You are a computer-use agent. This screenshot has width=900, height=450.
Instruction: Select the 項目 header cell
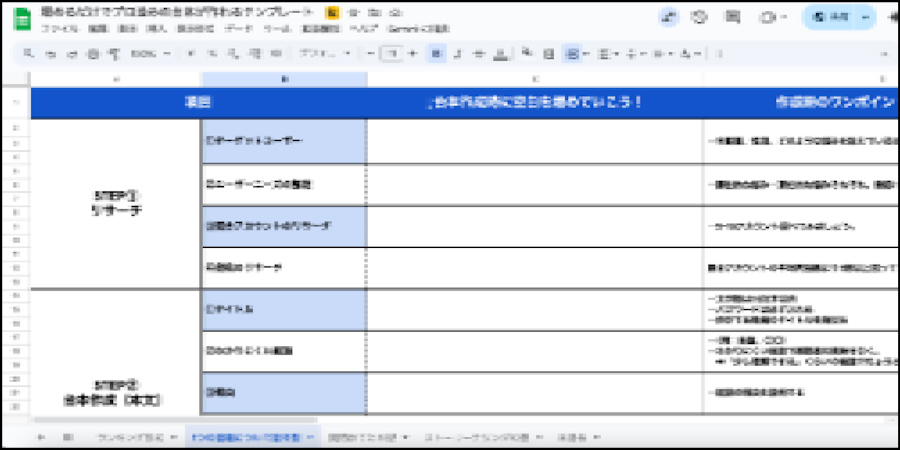pos(198,103)
